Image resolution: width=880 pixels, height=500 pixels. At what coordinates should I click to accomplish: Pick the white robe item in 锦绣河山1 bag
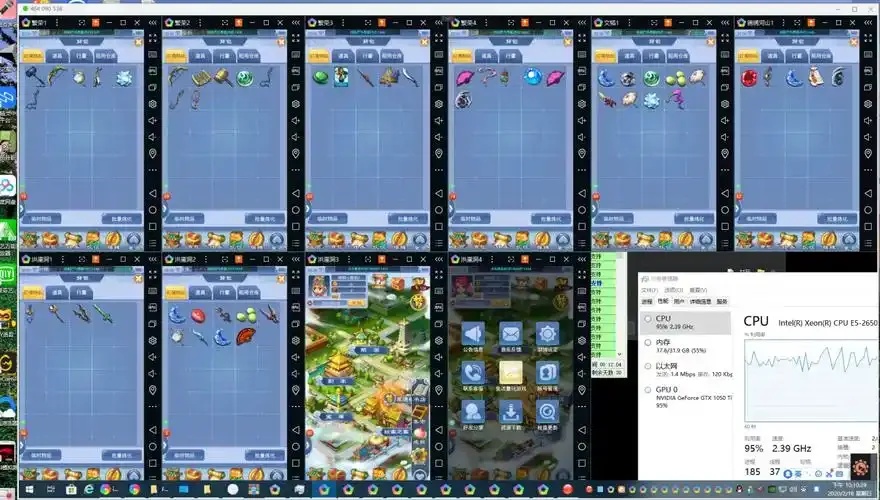click(x=815, y=77)
